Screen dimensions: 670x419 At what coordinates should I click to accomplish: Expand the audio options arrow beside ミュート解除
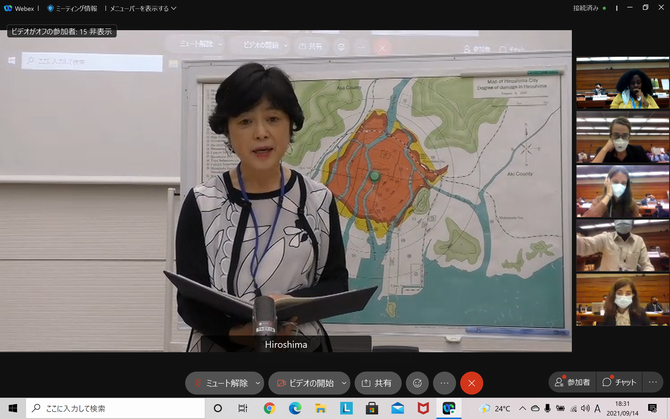pyautogui.click(x=258, y=383)
